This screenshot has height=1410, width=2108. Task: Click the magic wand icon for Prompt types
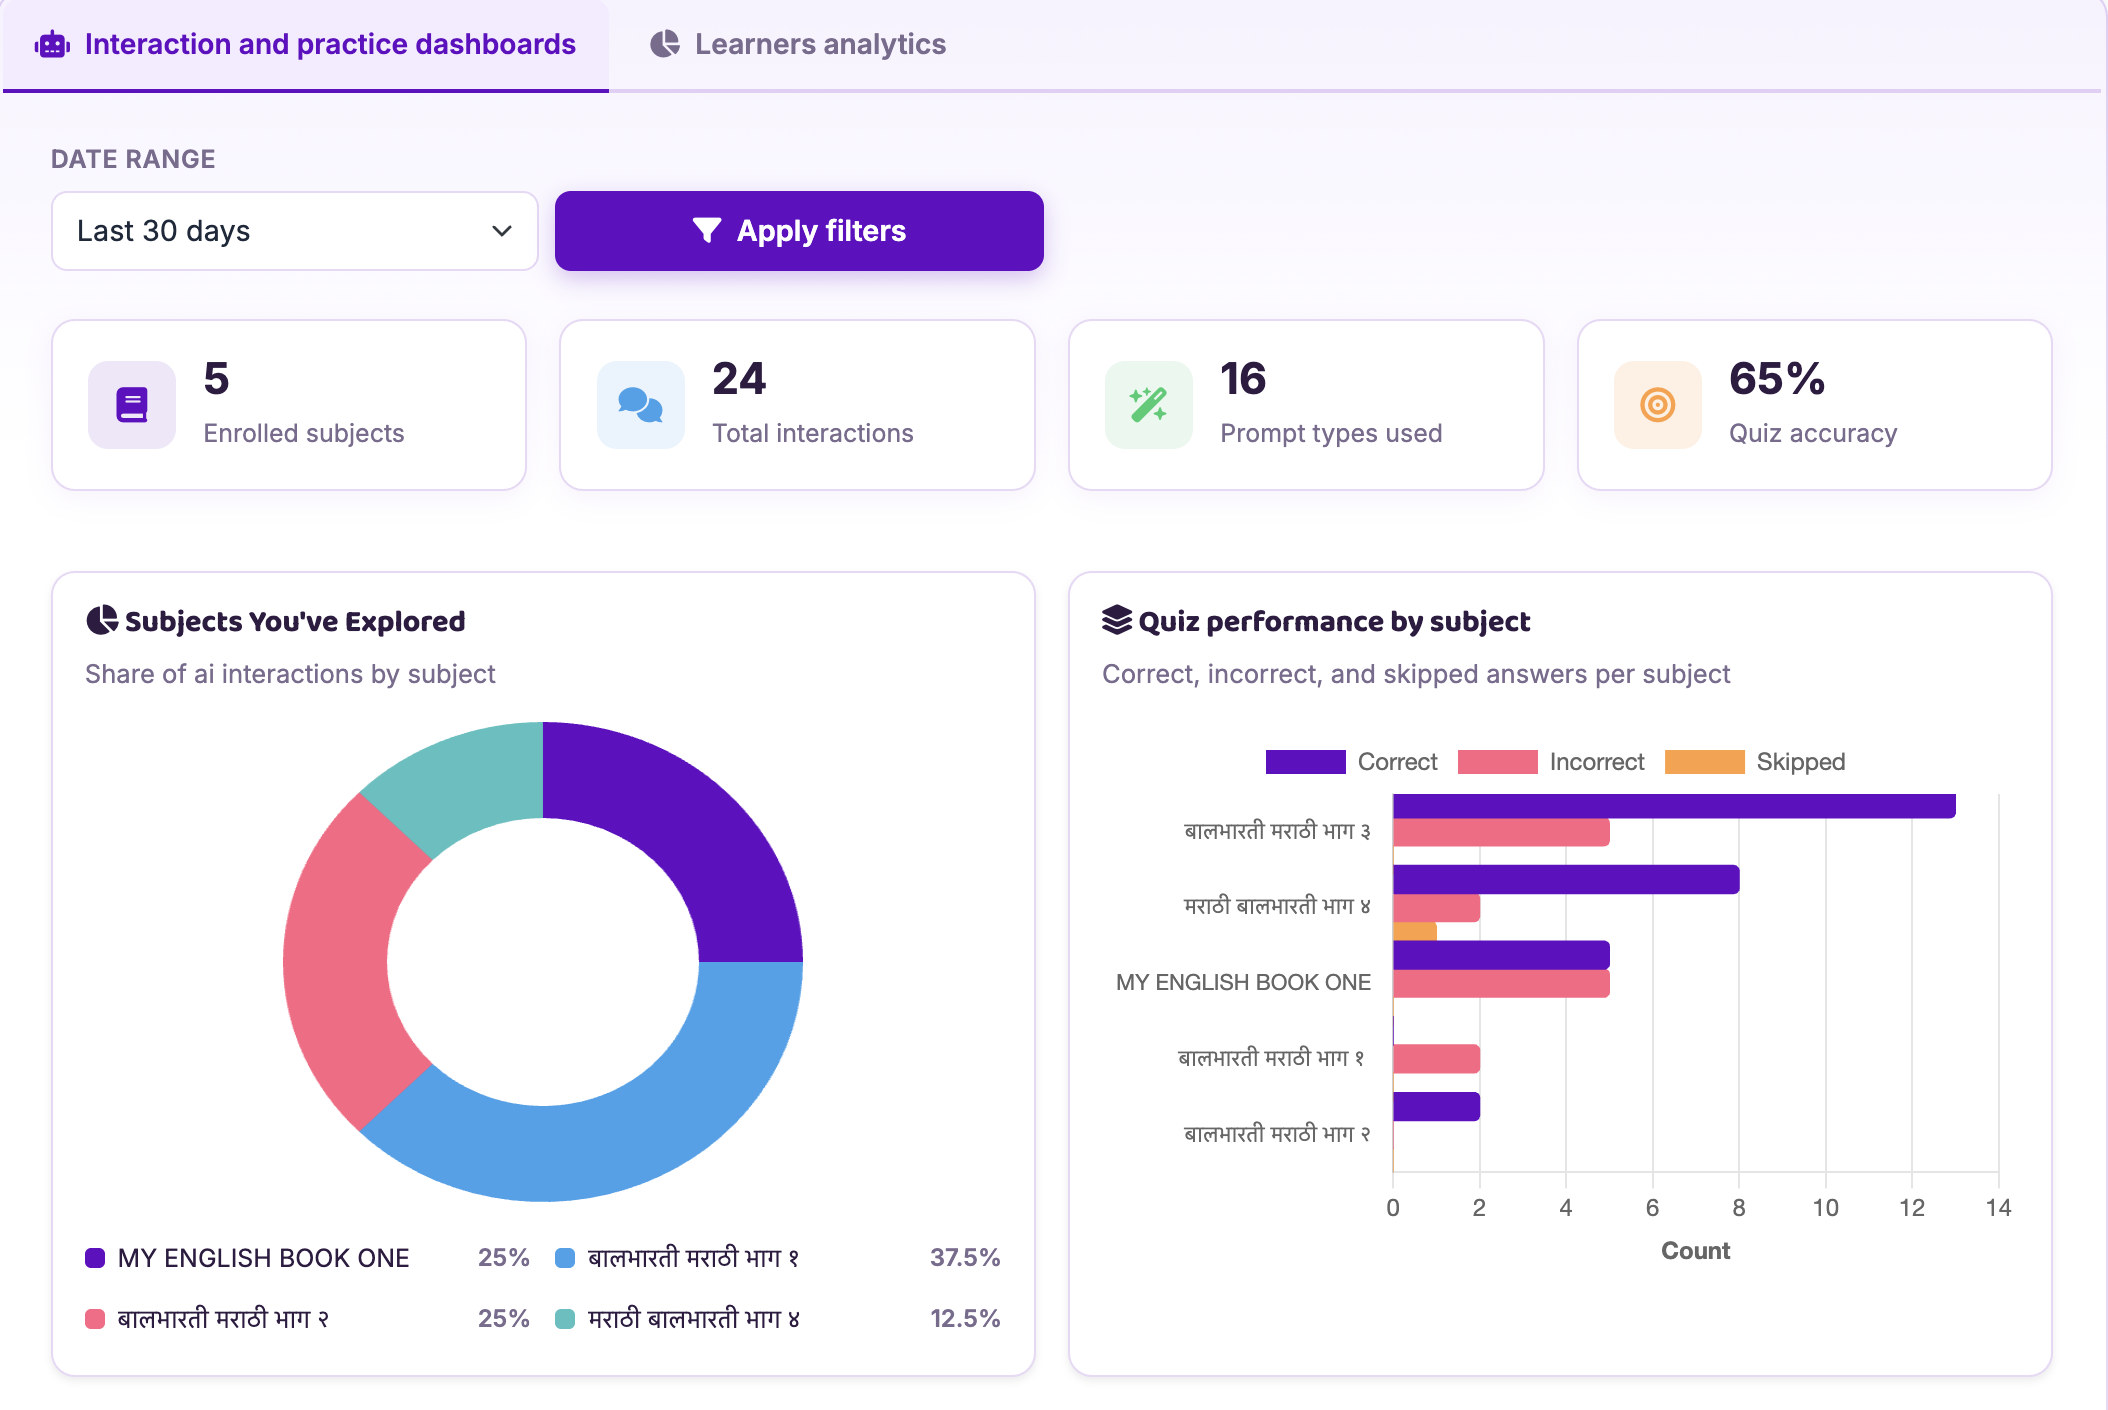point(1149,405)
